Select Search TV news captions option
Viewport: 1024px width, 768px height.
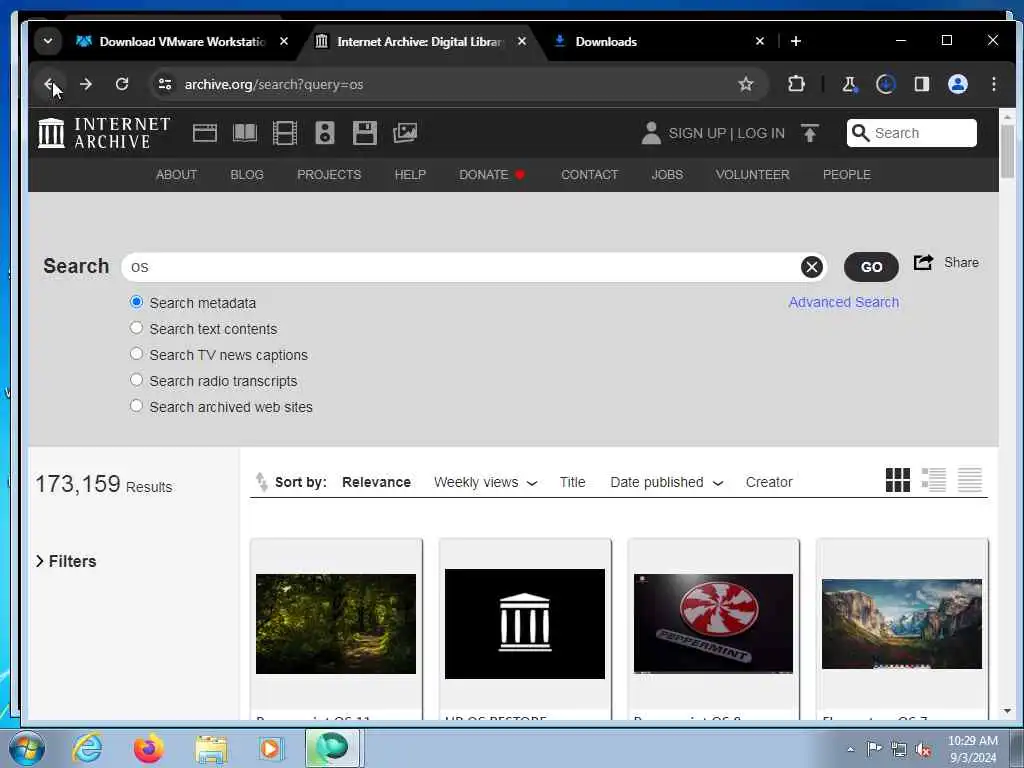[136, 354]
